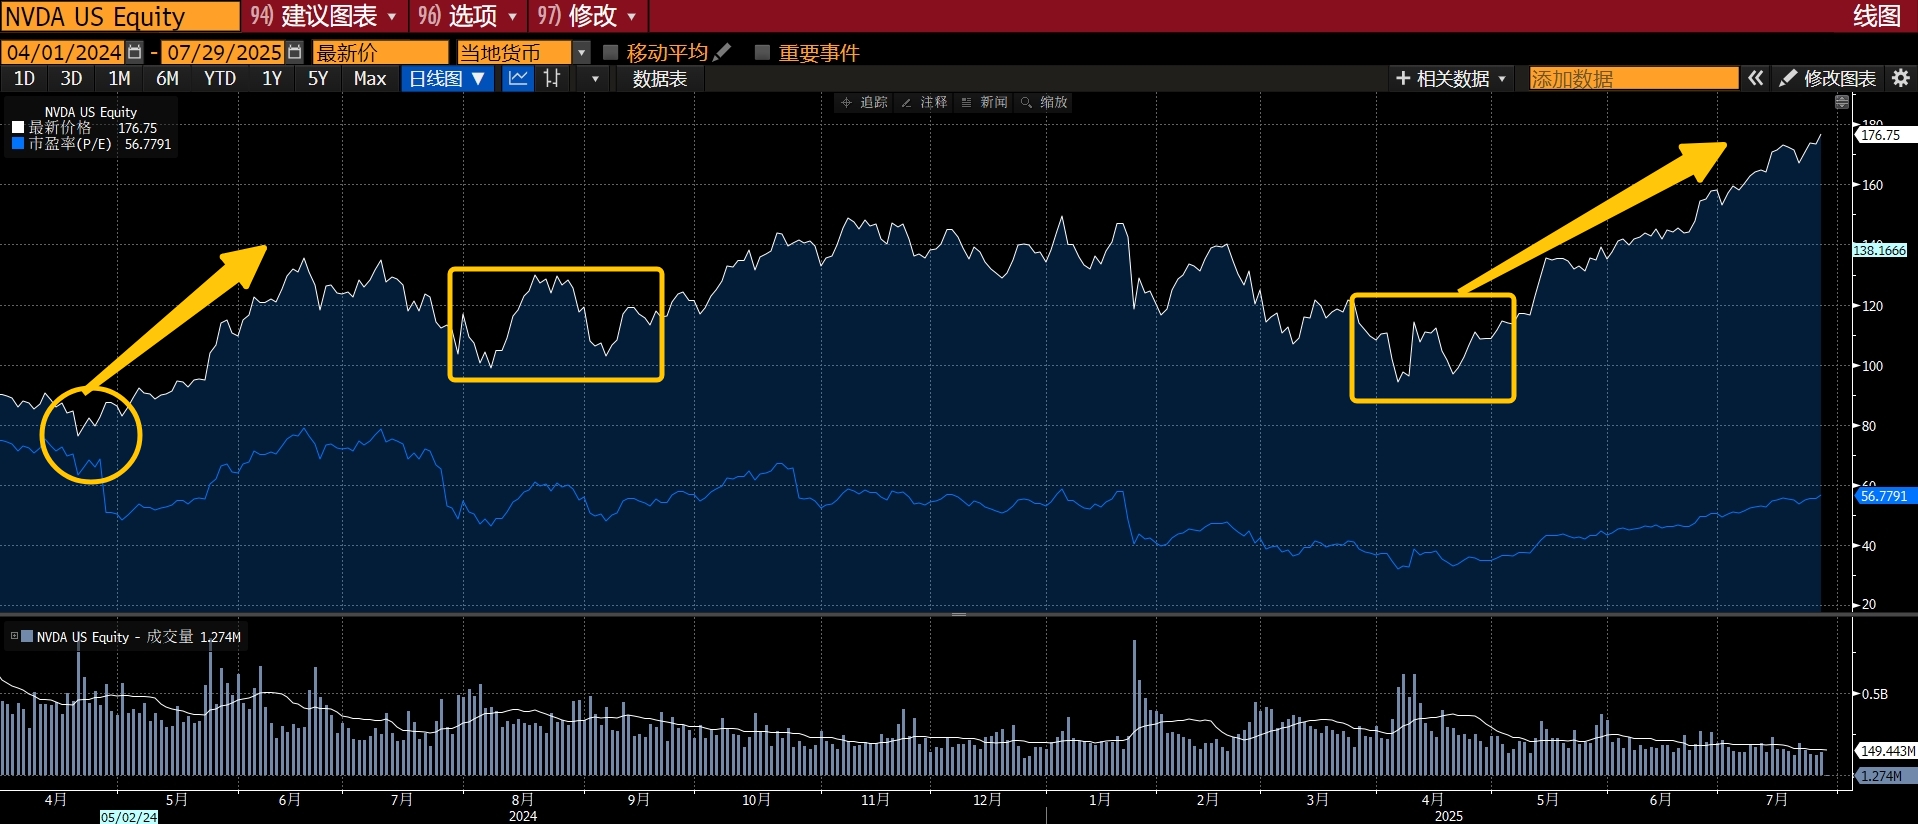The height and width of the screenshot is (824, 1918).
Task: Collapse the panel with the double-left chevron
Action: tap(1756, 78)
